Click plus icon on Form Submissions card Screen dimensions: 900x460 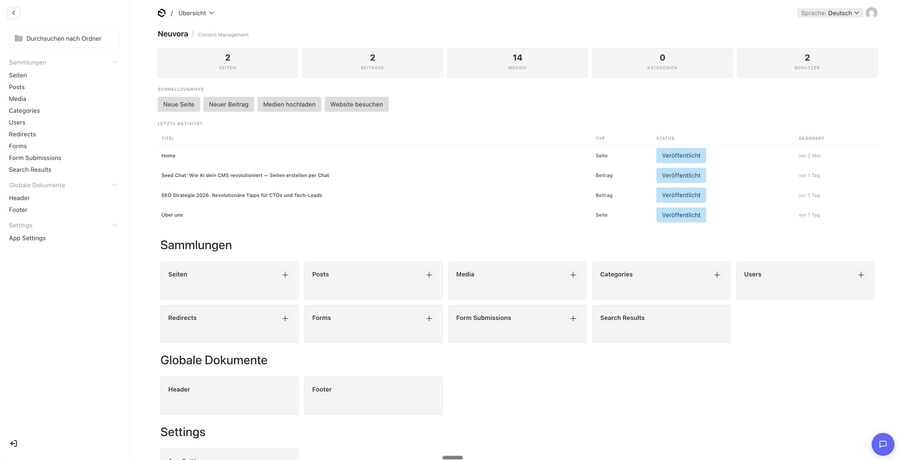pyautogui.click(x=573, y=318)
